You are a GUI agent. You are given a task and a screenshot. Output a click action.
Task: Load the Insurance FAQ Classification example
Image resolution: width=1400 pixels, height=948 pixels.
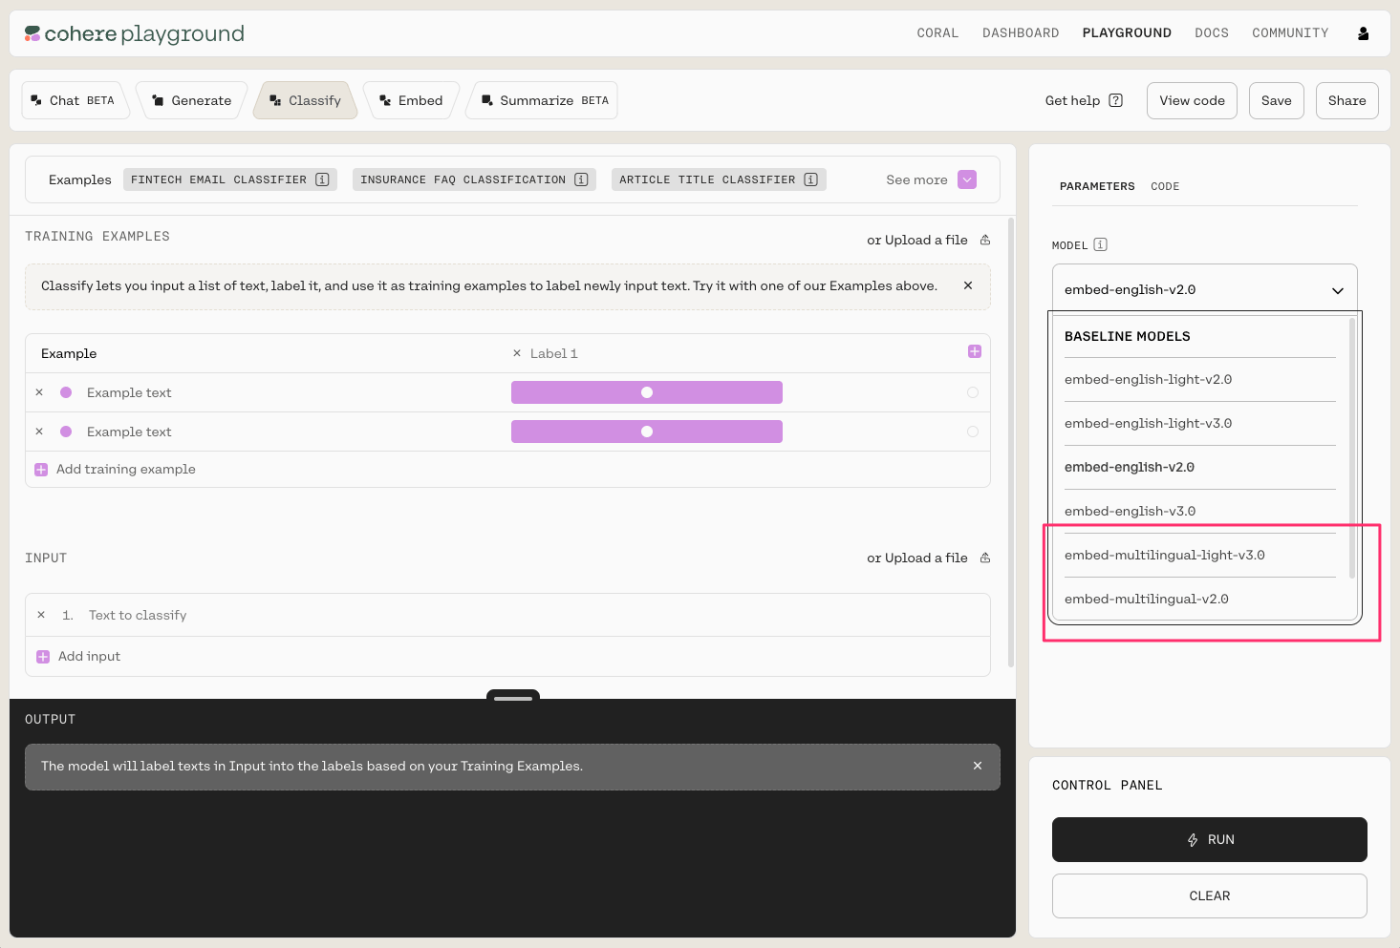click(x=474, y=180)
